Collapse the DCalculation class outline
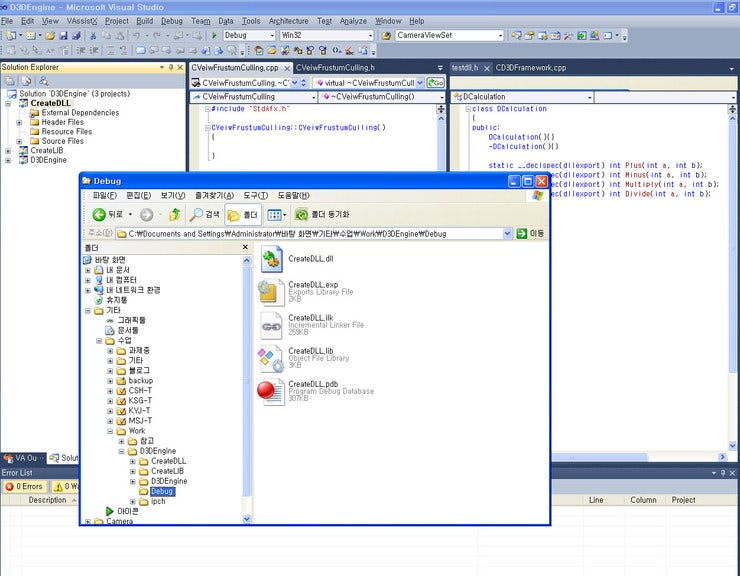Viewport: 740px width, 576px height. [468, 109]
